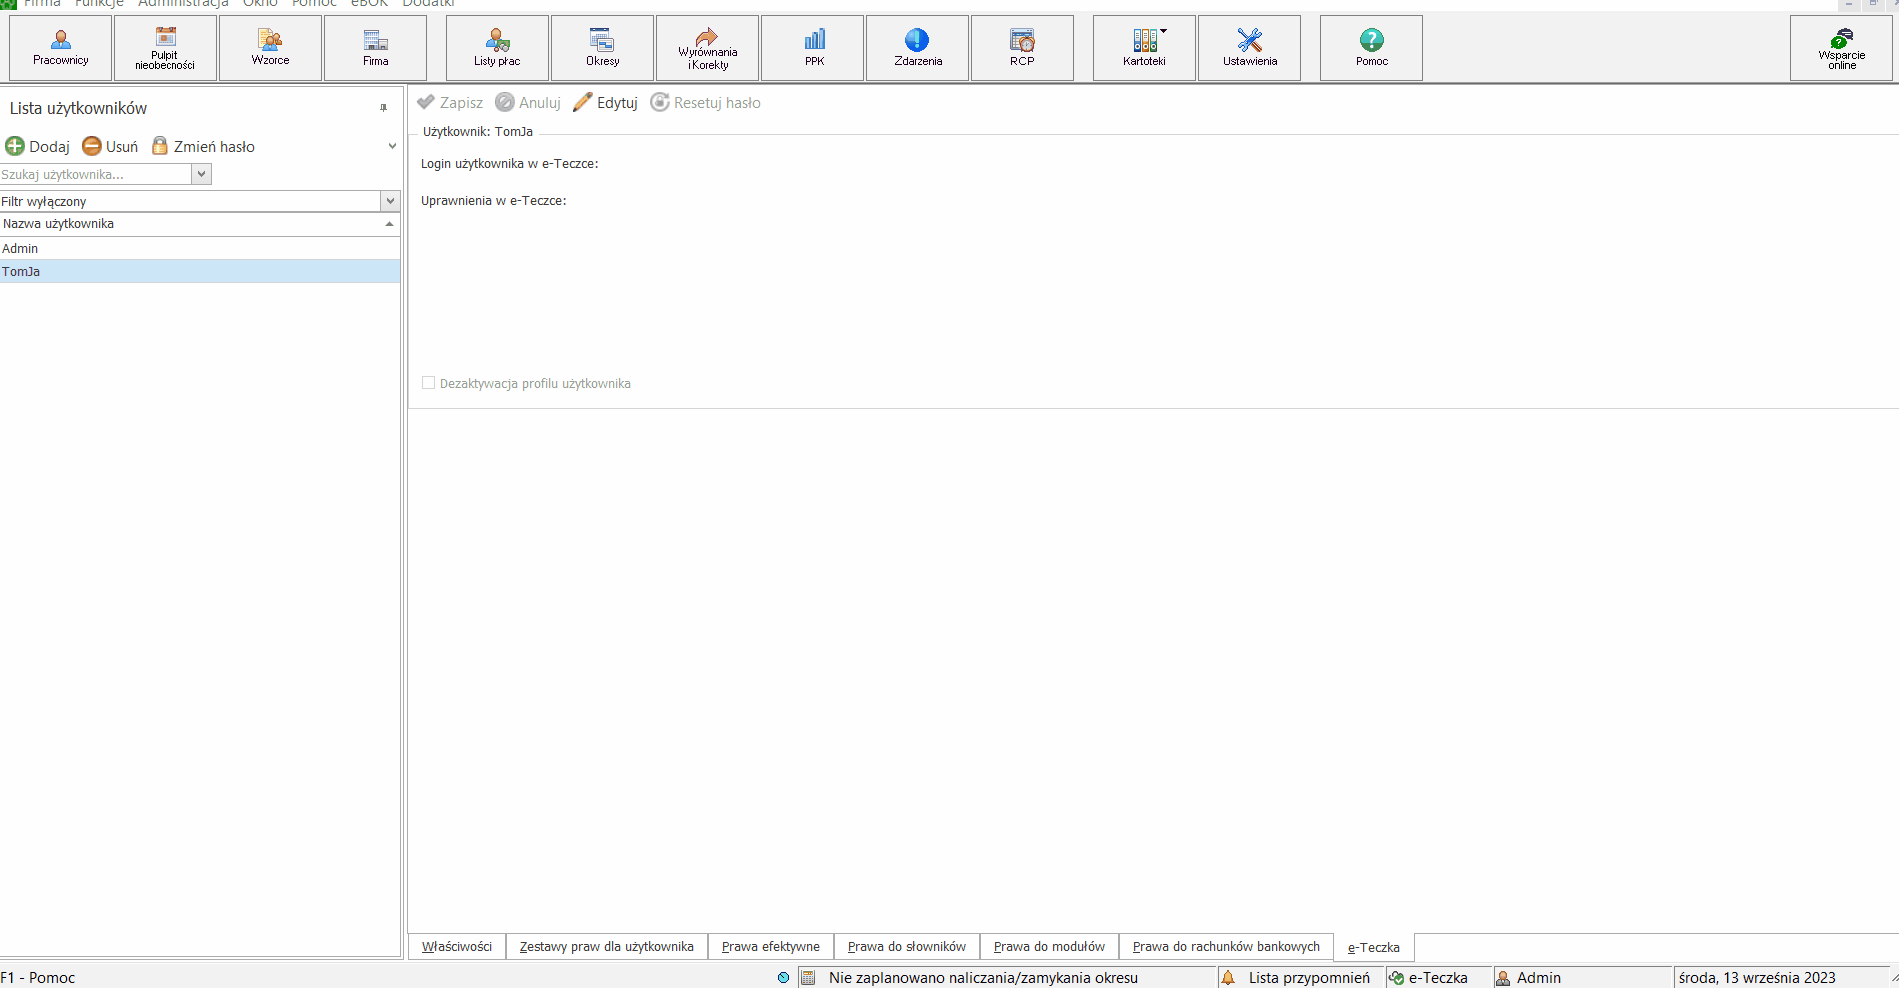1899x988 pixels.
Task: Switch to Prawa do modułów tab
Action: point(1049,946)
